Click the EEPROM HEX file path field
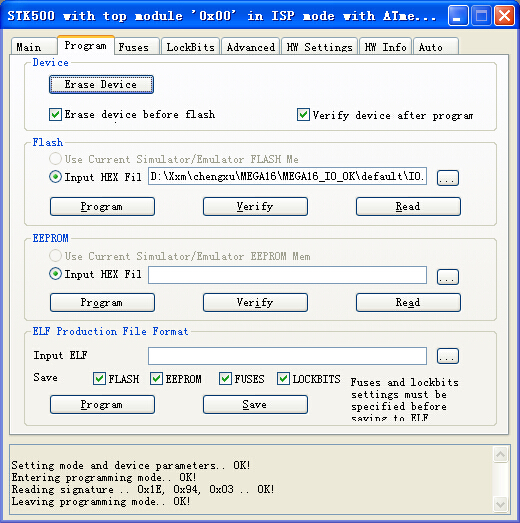Image resolution: width=520 pixels, height=523 pixels. [x=287, y=275]
